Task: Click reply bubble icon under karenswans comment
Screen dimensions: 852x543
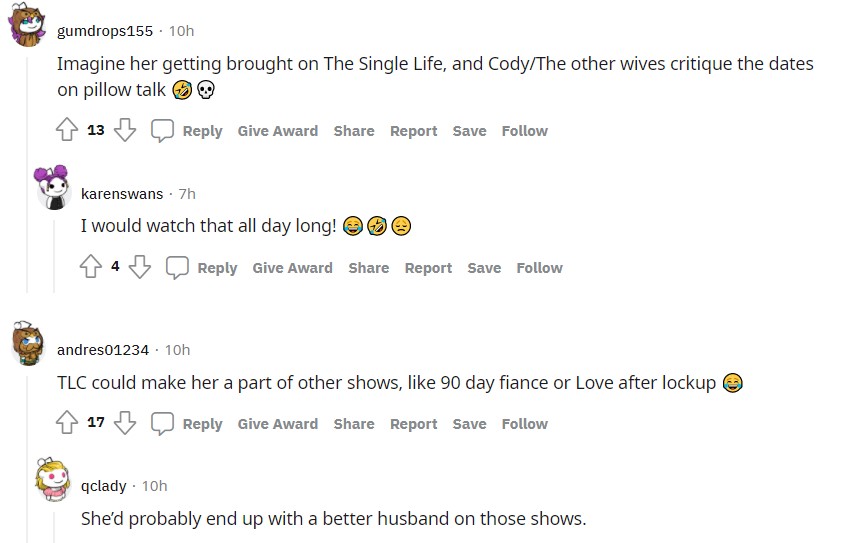Action: (177, 267)
